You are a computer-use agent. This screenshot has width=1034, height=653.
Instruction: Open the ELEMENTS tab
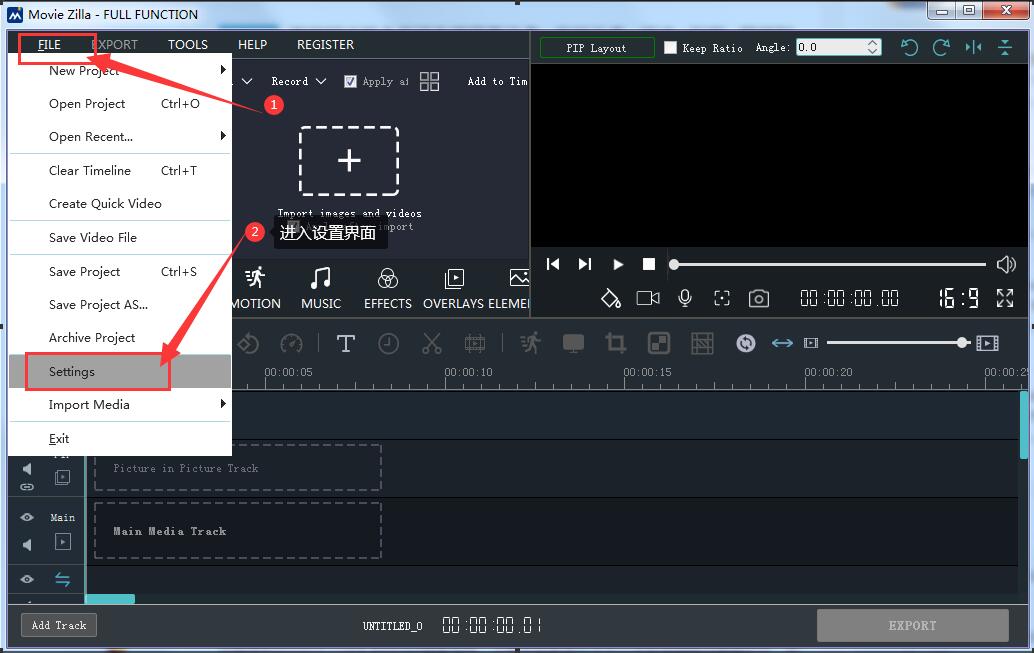pyautogui.click(x=508, y=289)
